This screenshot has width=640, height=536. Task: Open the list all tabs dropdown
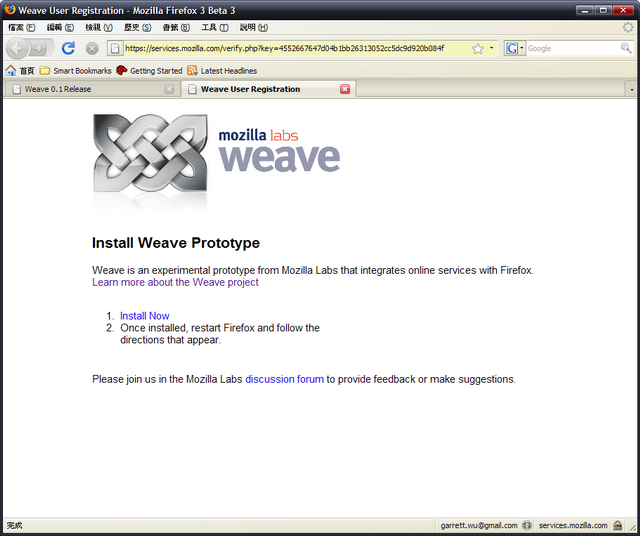[631, 89]
